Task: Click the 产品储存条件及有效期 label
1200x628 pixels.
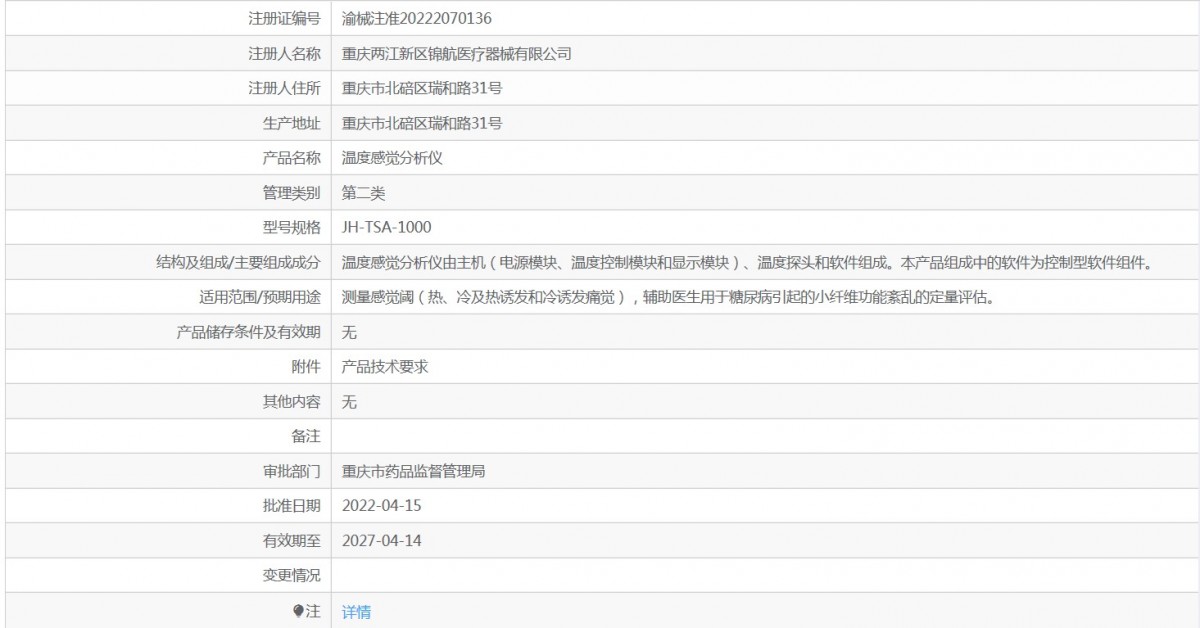Action: coord(248,332)
